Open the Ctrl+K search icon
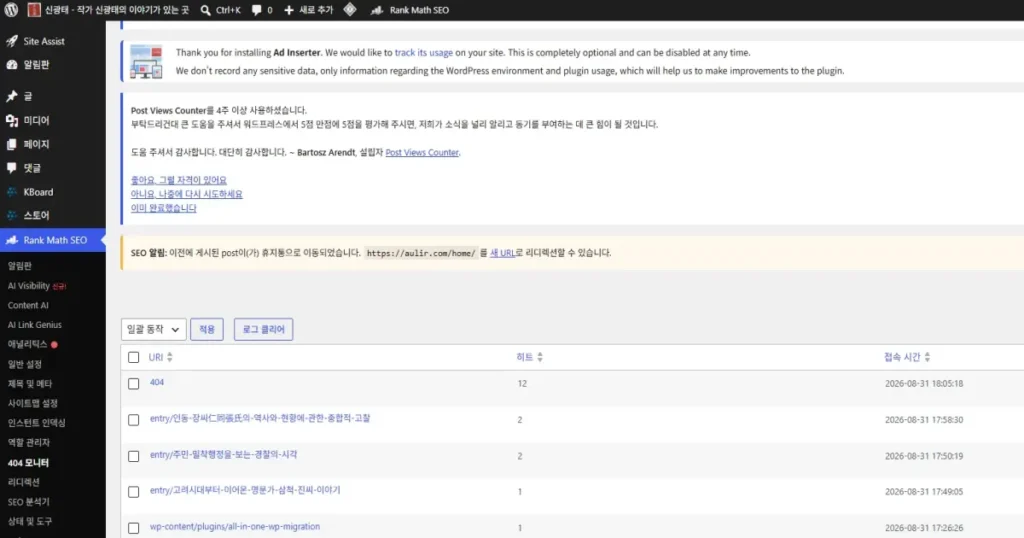 click(x=206, y=10)
